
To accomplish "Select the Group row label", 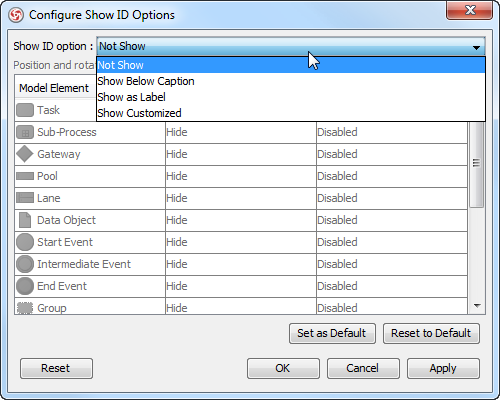I will pyautogui.click(x=52, y=308).
